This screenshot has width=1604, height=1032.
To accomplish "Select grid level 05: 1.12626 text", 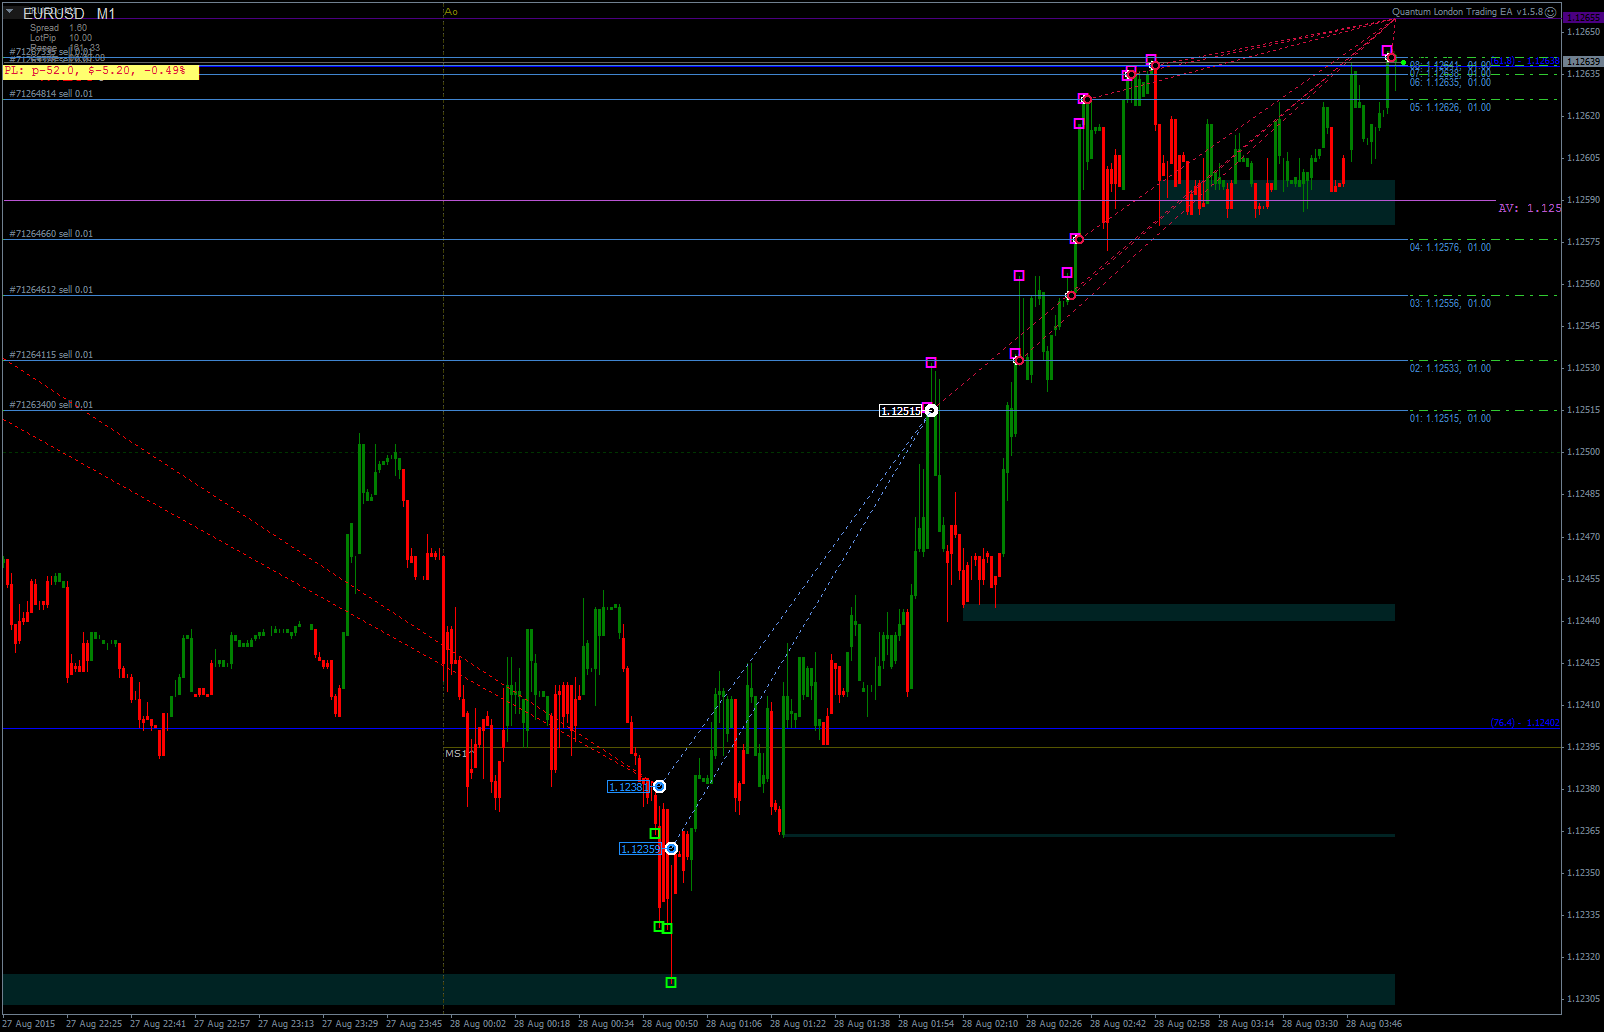I will [1450, 107].
